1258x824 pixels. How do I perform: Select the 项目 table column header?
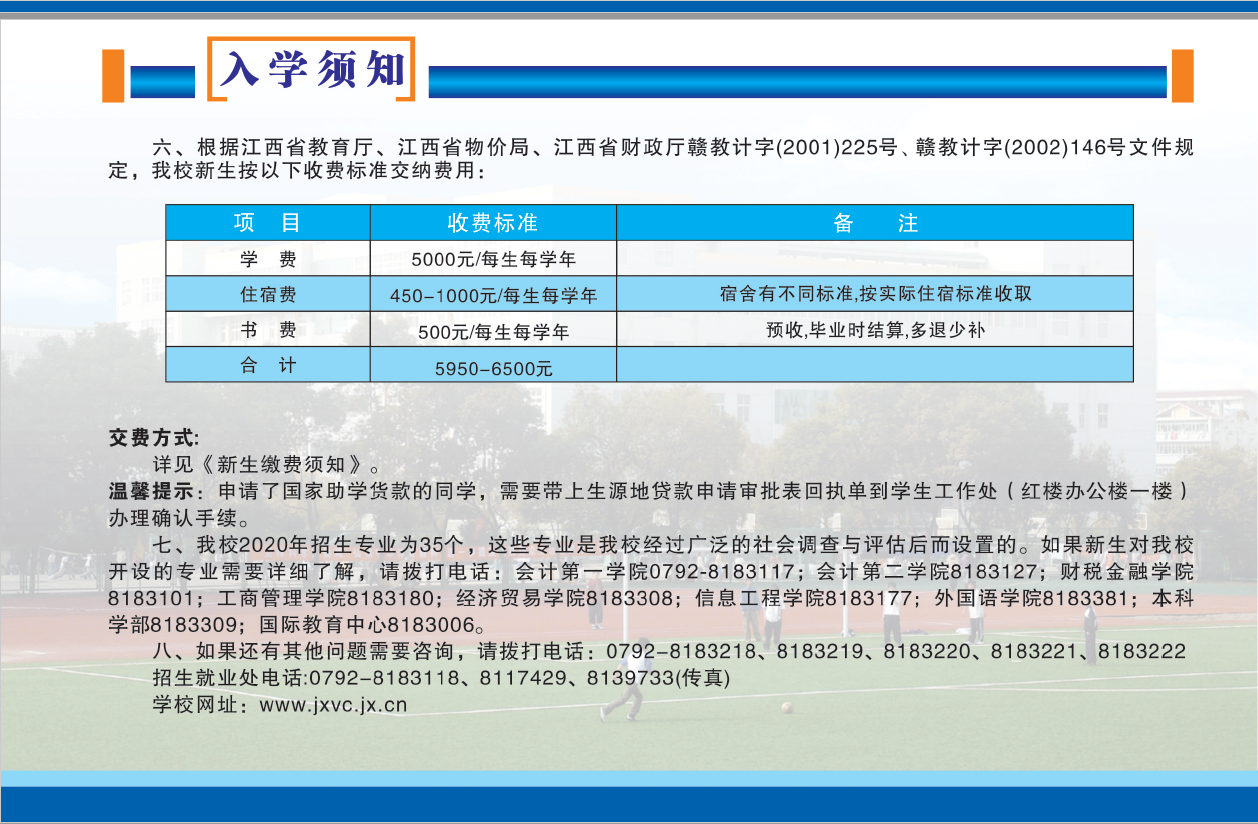point(267,223)
